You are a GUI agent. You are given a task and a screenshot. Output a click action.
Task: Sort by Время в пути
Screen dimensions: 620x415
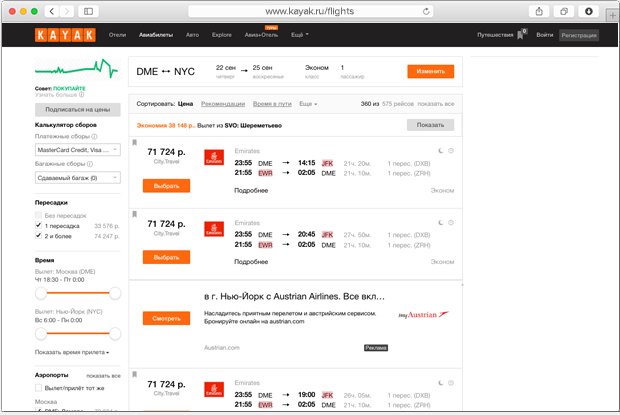click(x=272, y=104)
